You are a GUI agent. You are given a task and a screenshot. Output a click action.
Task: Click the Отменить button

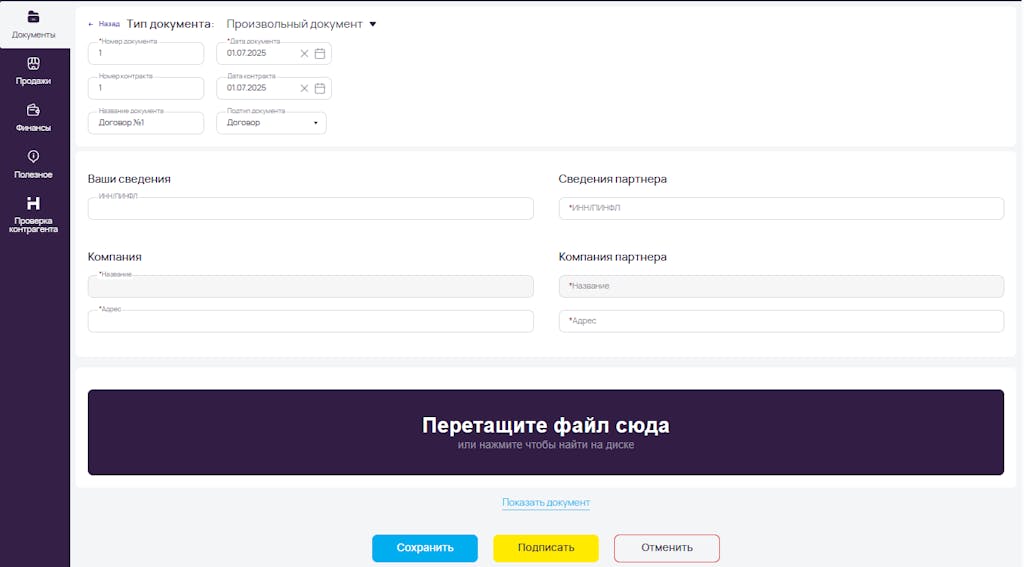pyautogui.click(x=667, y=548)
